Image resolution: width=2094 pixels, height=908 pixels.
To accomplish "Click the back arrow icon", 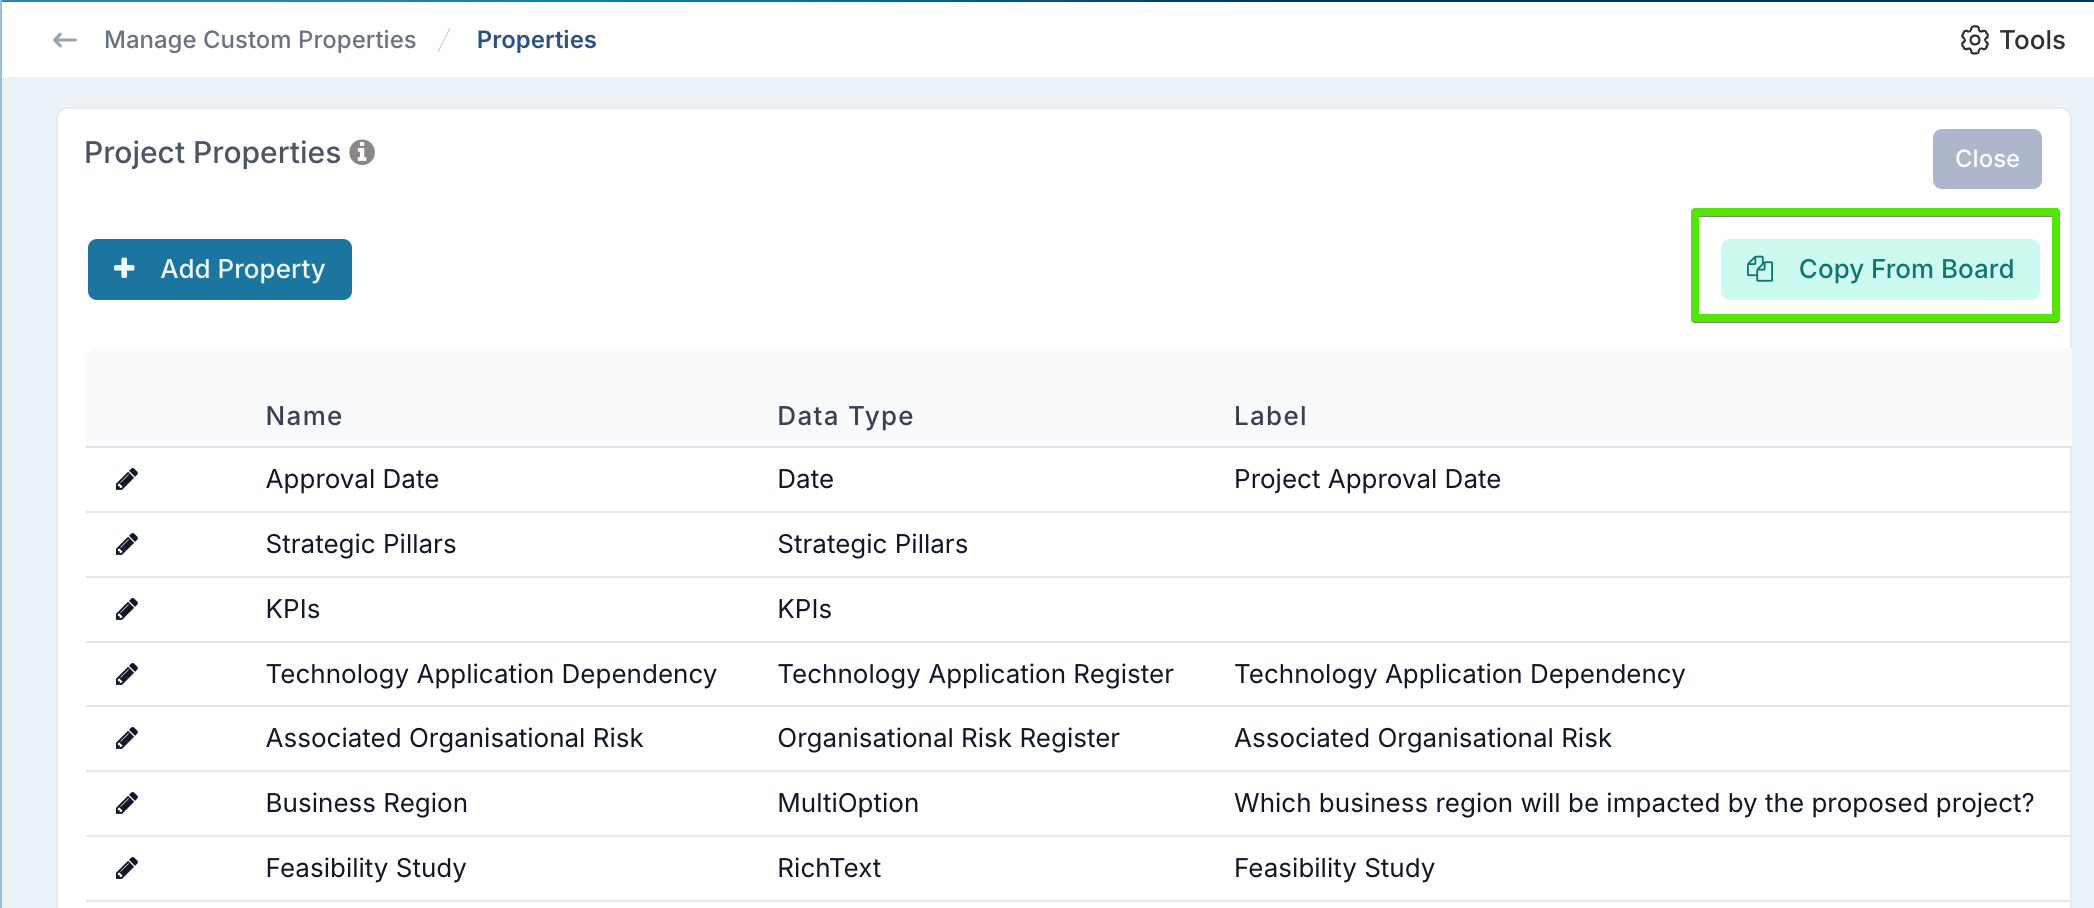I will pos(65,40).
